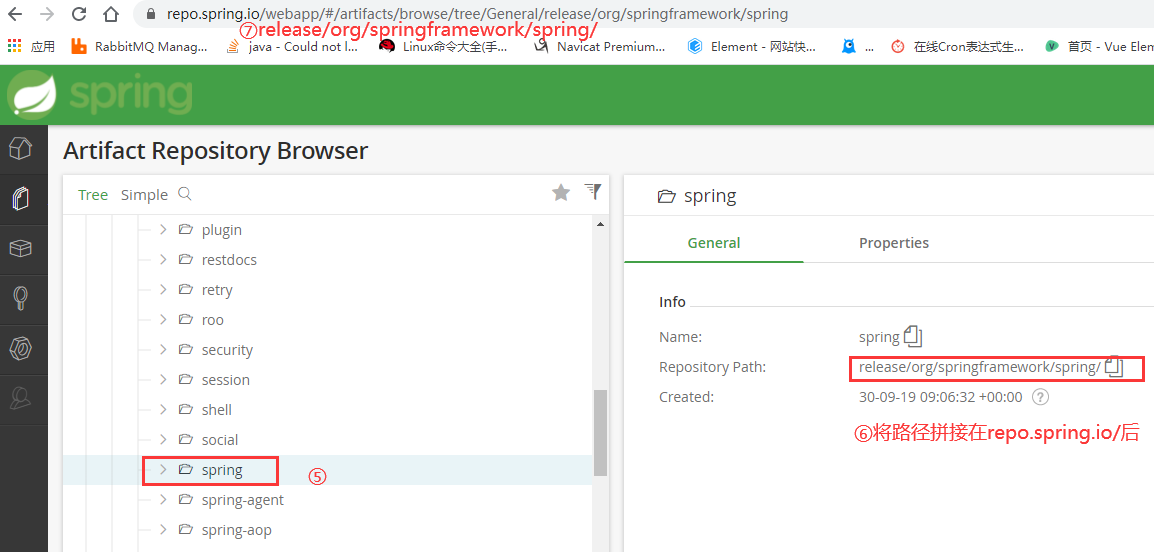Click the repository path text value
This screenshot has width=1154, height=552.
pos(980,367)
